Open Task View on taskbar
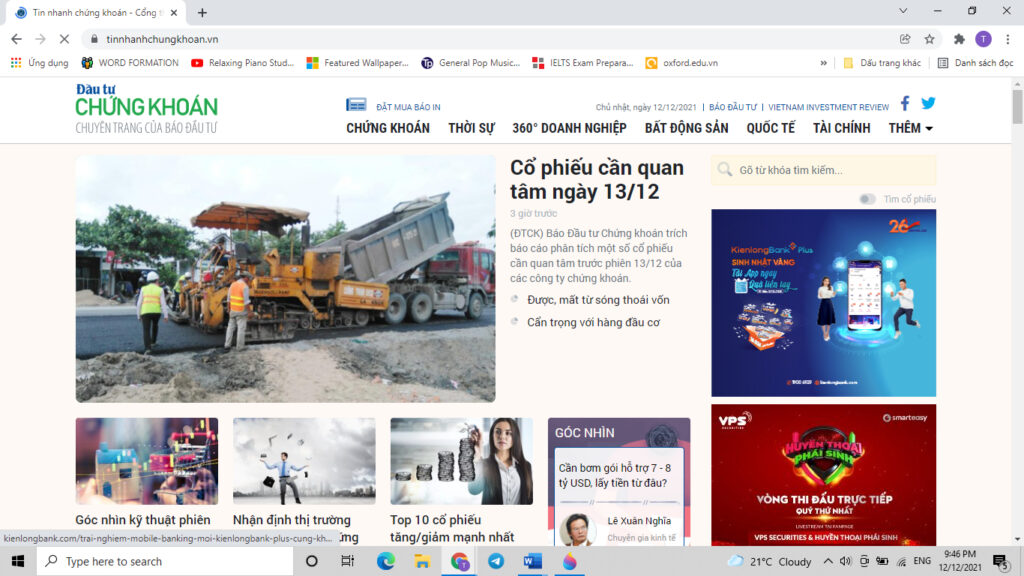 click(347, 561)
